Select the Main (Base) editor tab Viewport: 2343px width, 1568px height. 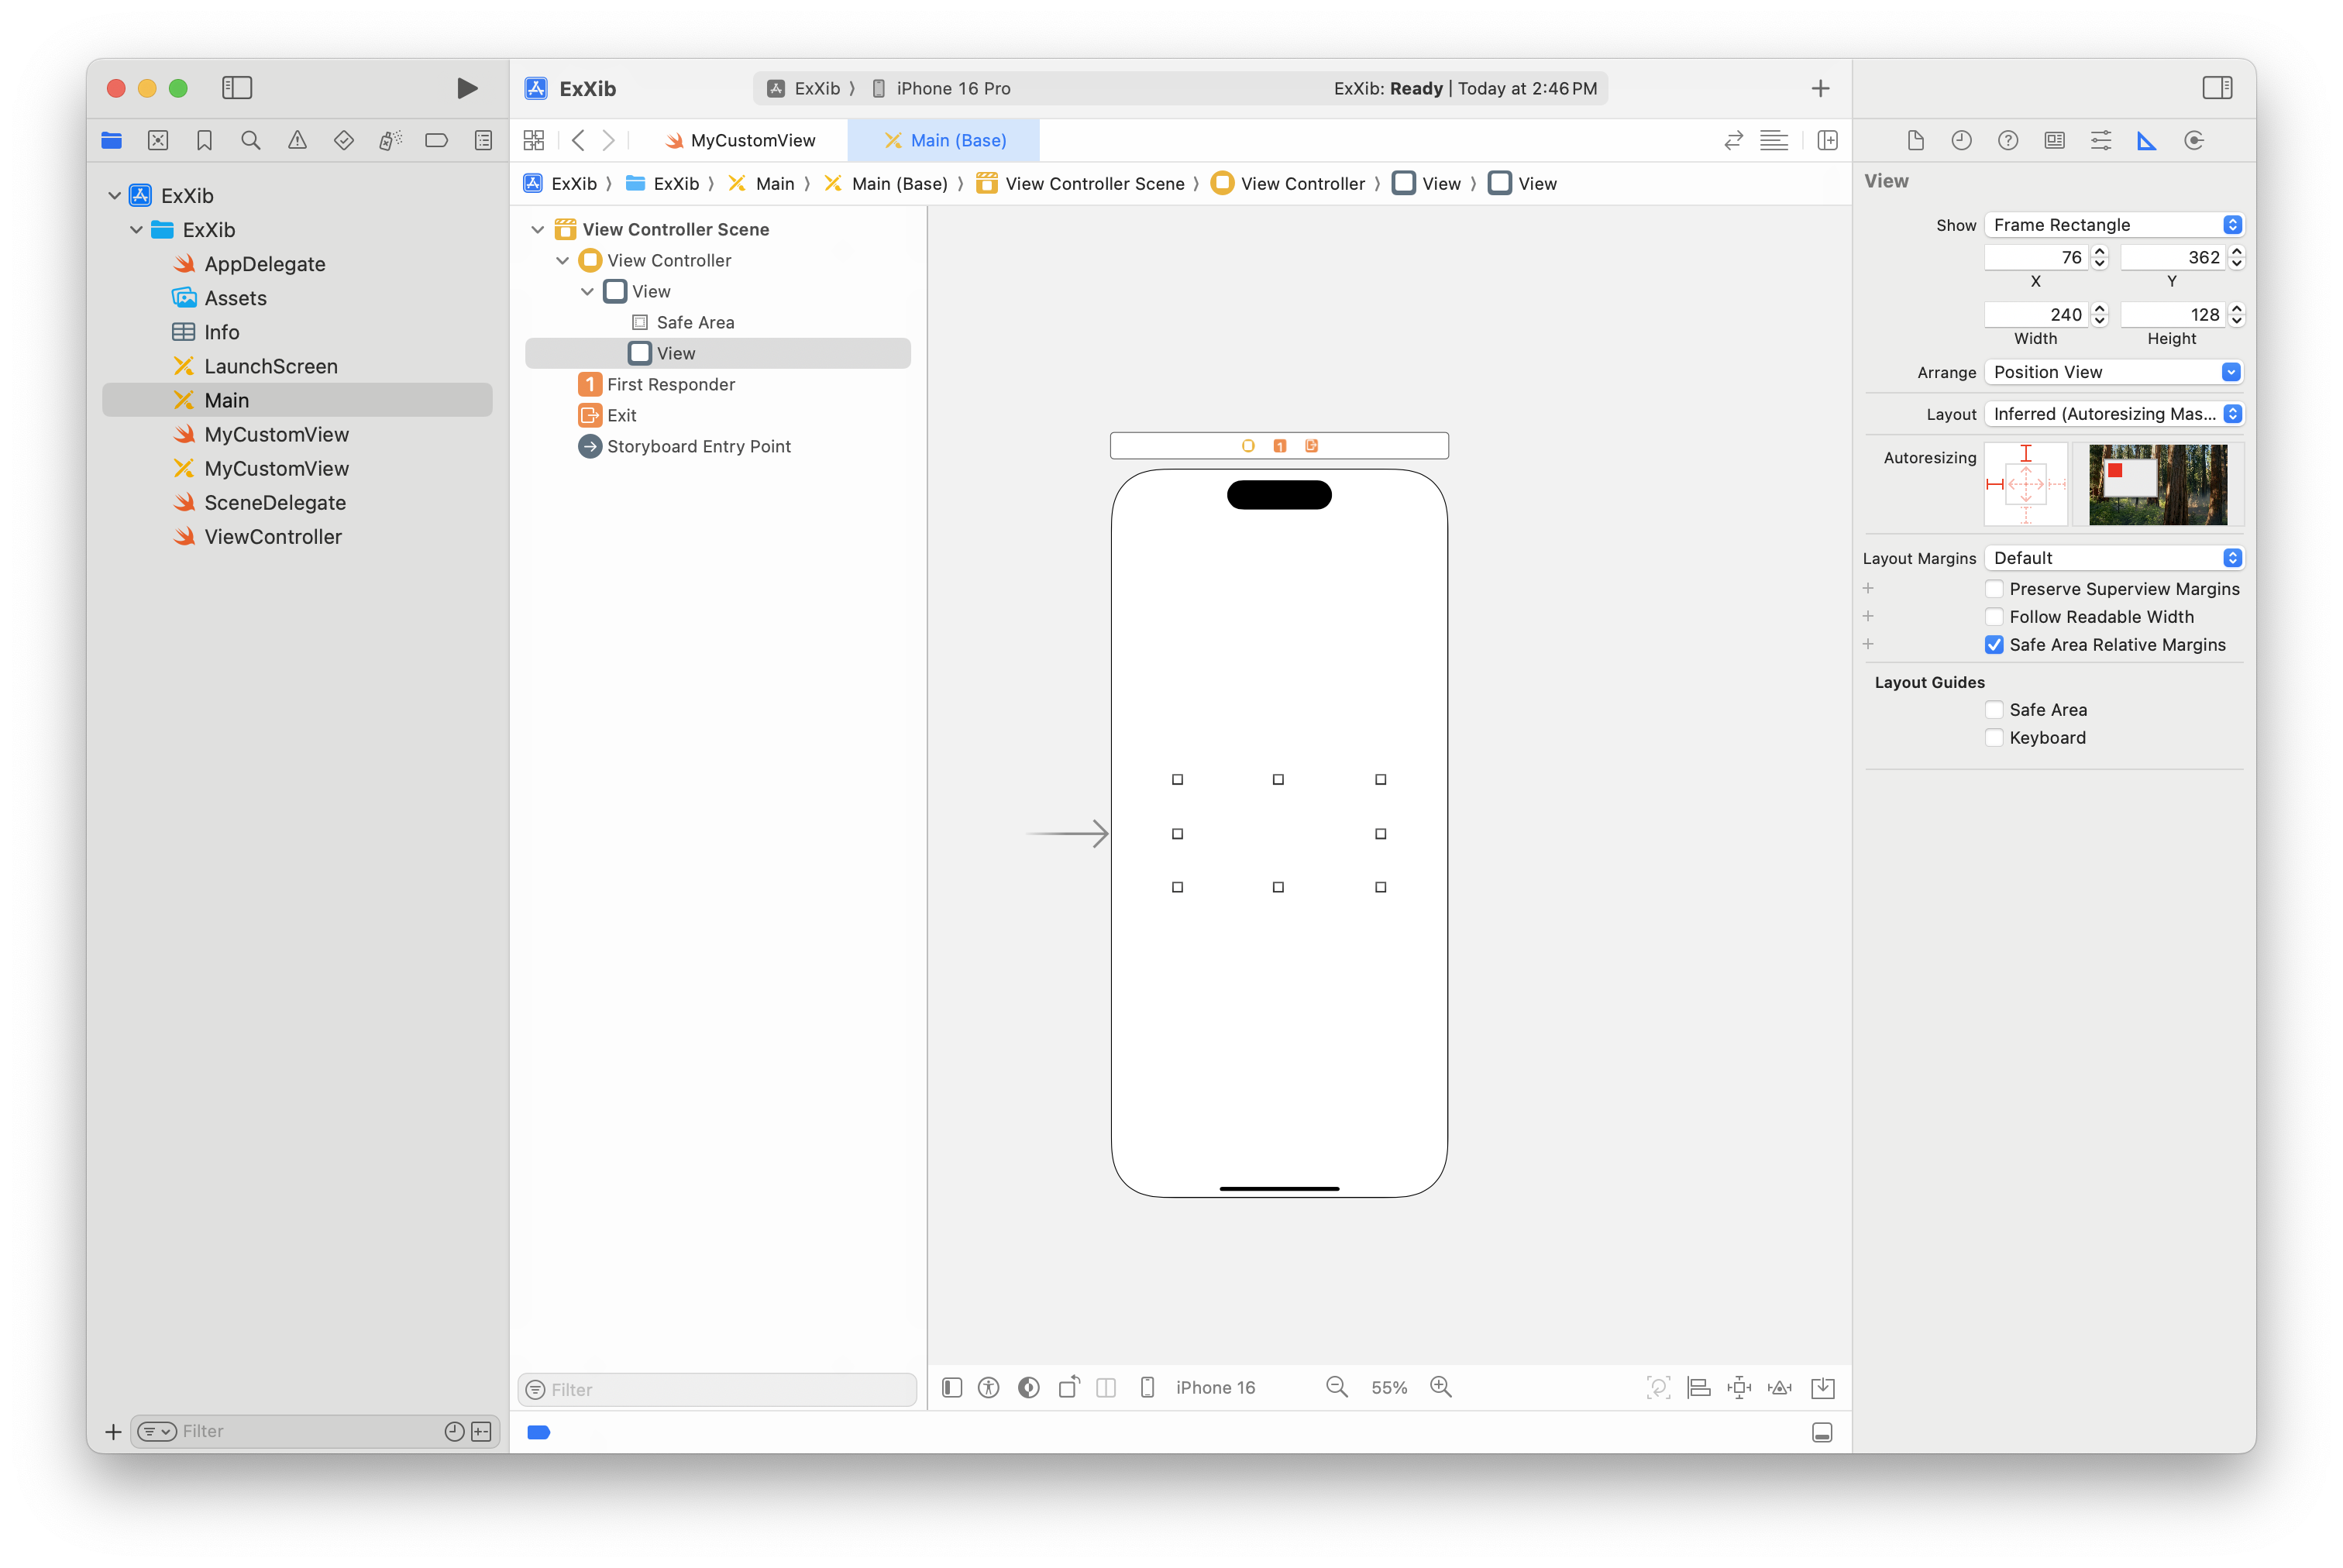tap(945, 141)
